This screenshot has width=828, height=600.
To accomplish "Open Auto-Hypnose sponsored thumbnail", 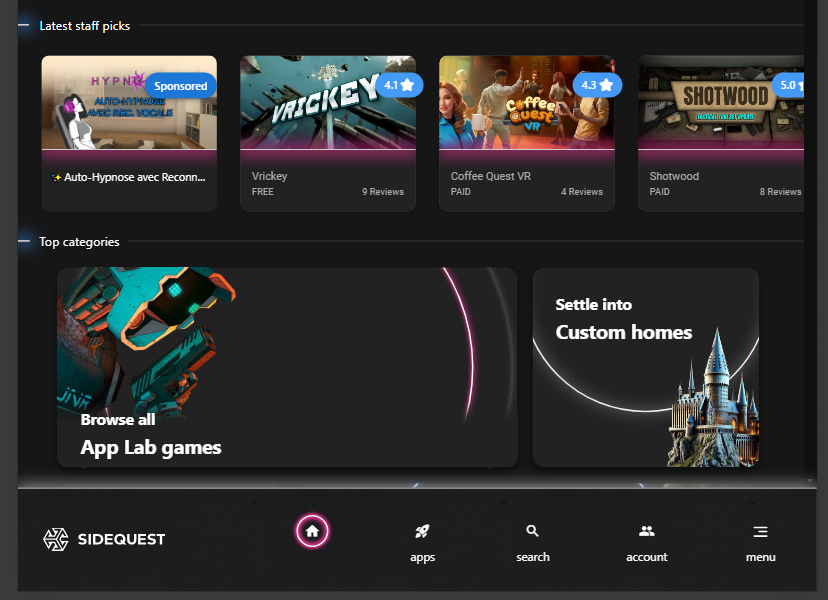I will [x=129, y=102].
